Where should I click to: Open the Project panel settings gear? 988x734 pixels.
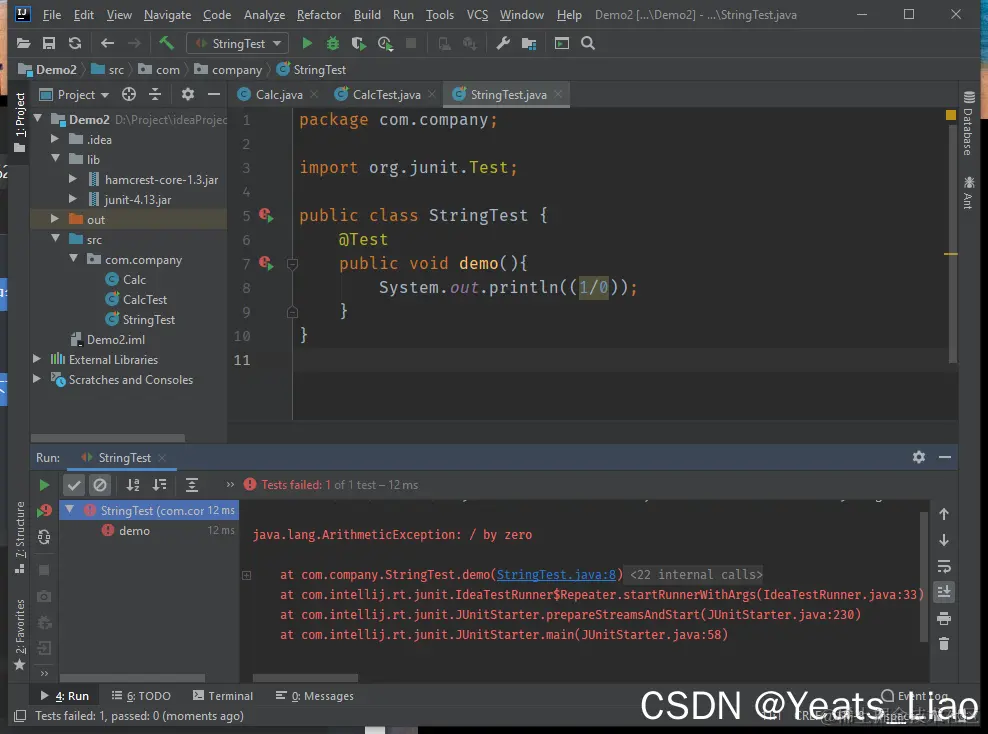pos(188,95)
